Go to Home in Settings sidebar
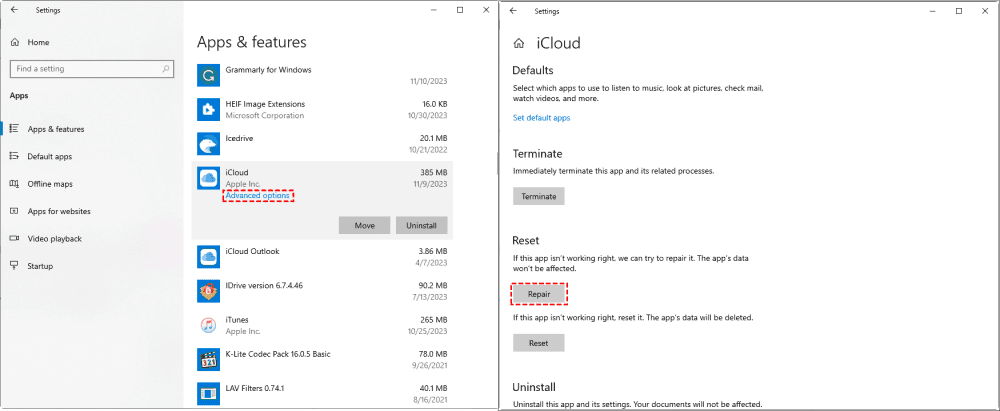This screenshot has height=411, width=1000. 38,42
